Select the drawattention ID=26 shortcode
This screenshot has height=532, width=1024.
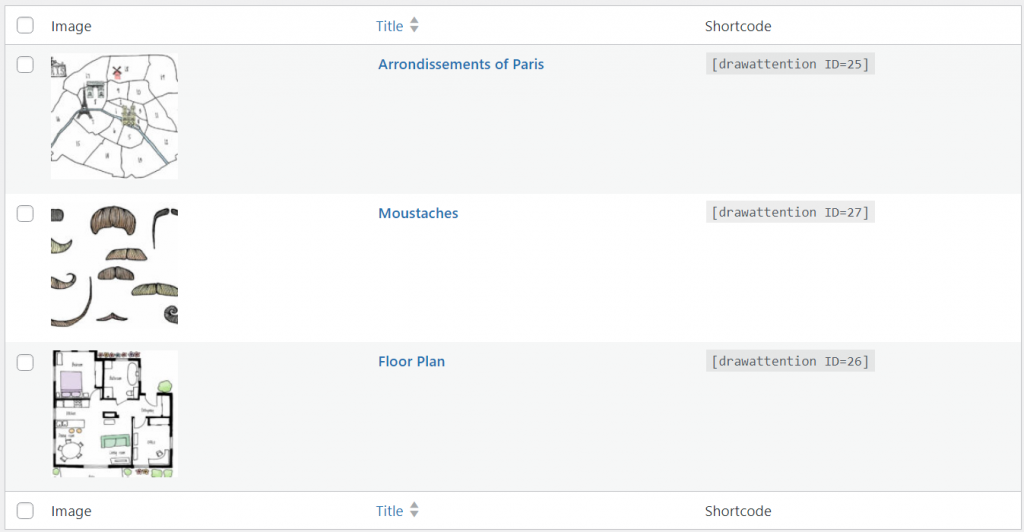coord(790,361)
